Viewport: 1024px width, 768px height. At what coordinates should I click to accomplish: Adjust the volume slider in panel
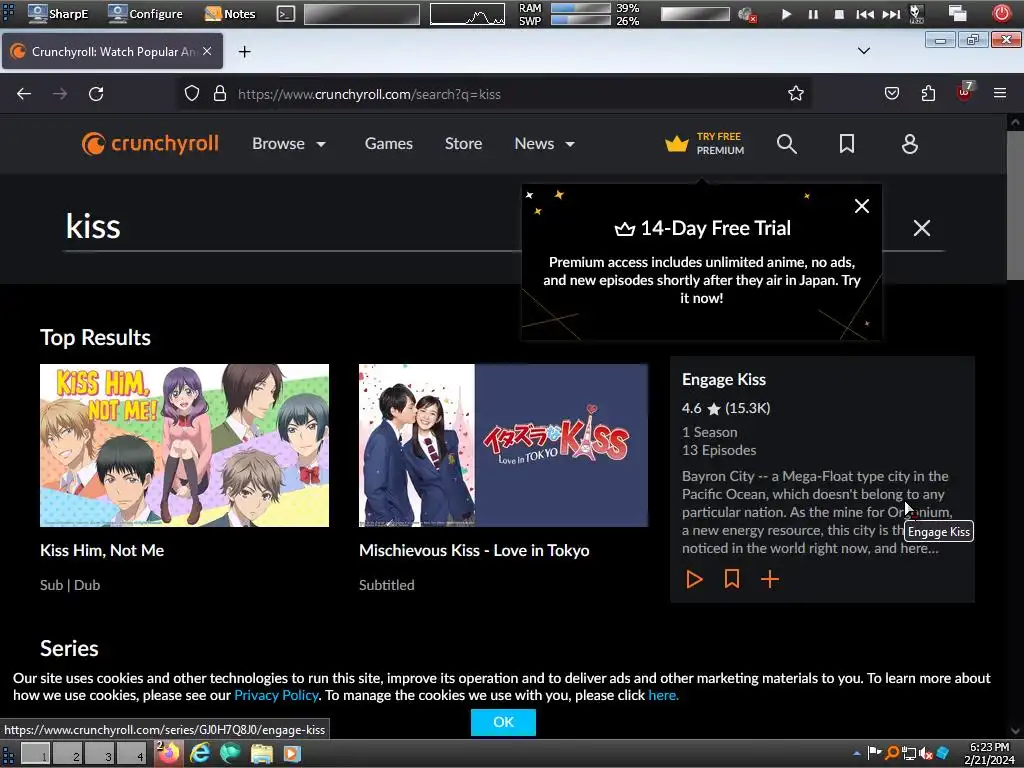(695, 14)
